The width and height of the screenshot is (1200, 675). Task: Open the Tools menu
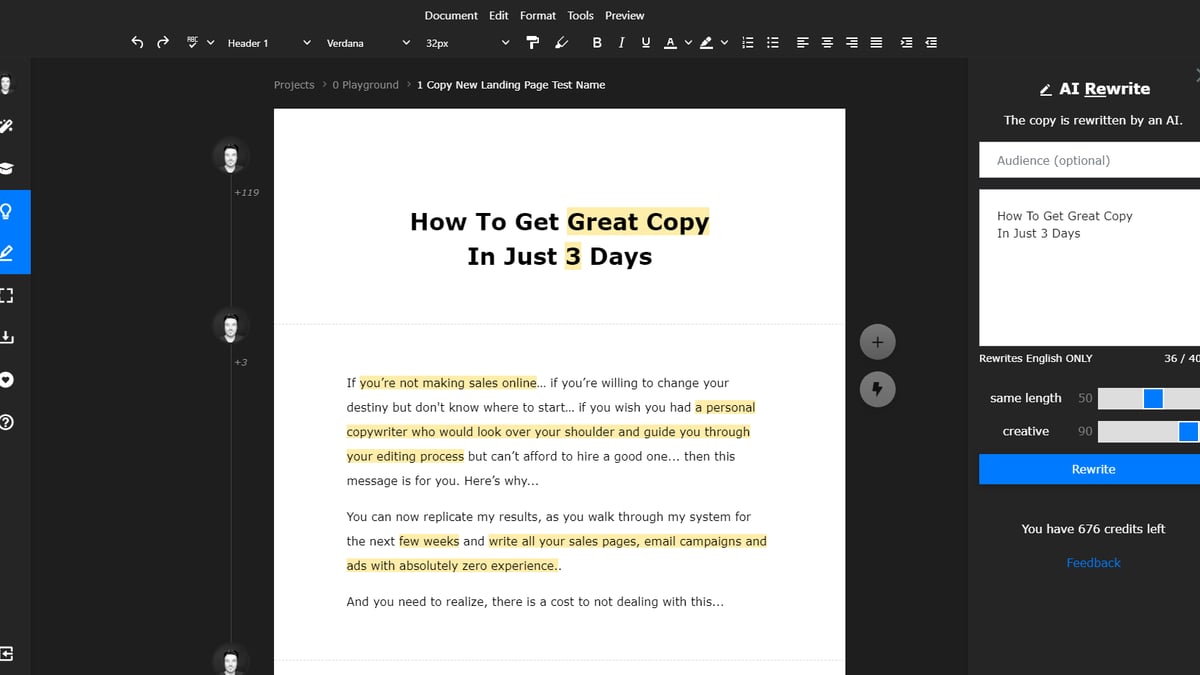pyautogui.click(x=580, y=15)
